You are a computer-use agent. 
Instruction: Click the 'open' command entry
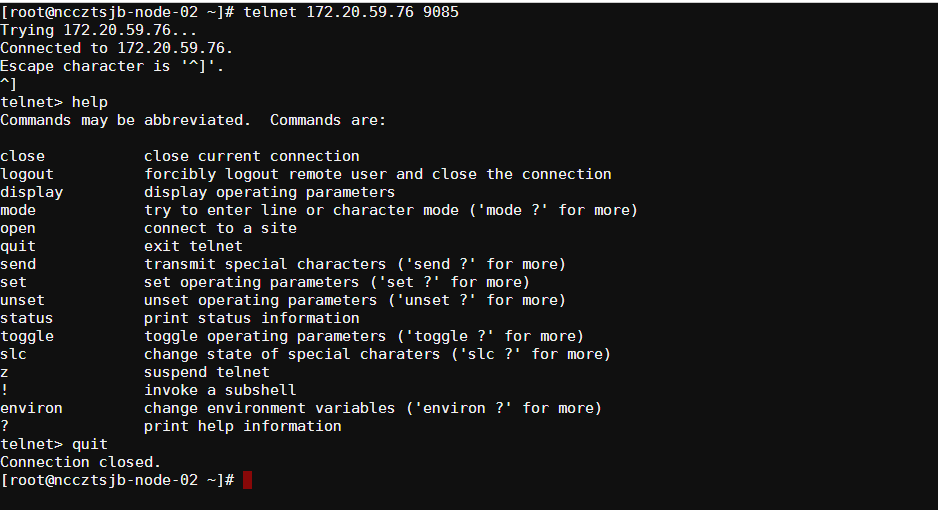[x=18, y=228]
